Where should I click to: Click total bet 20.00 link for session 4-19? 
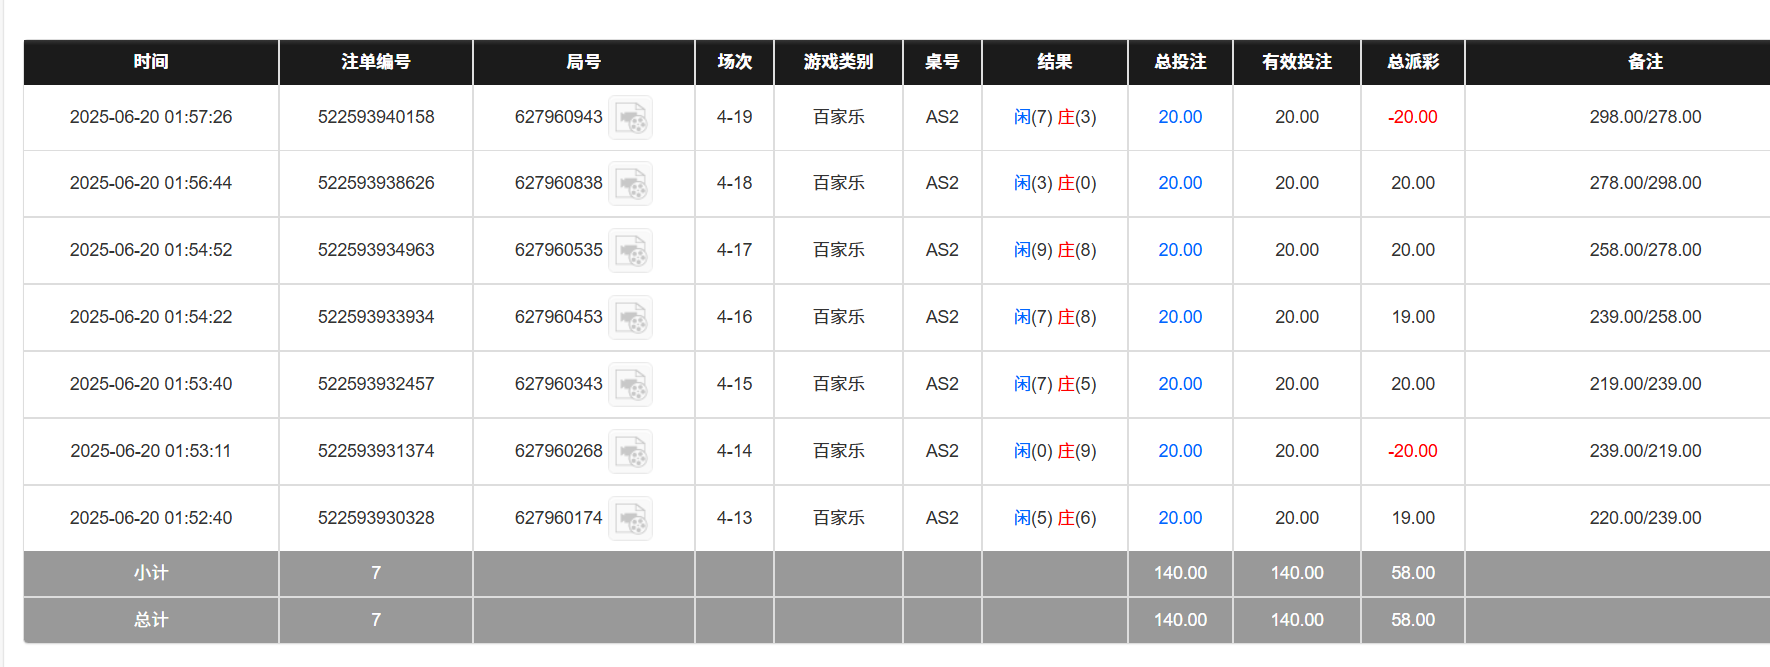coord(1180,117)
